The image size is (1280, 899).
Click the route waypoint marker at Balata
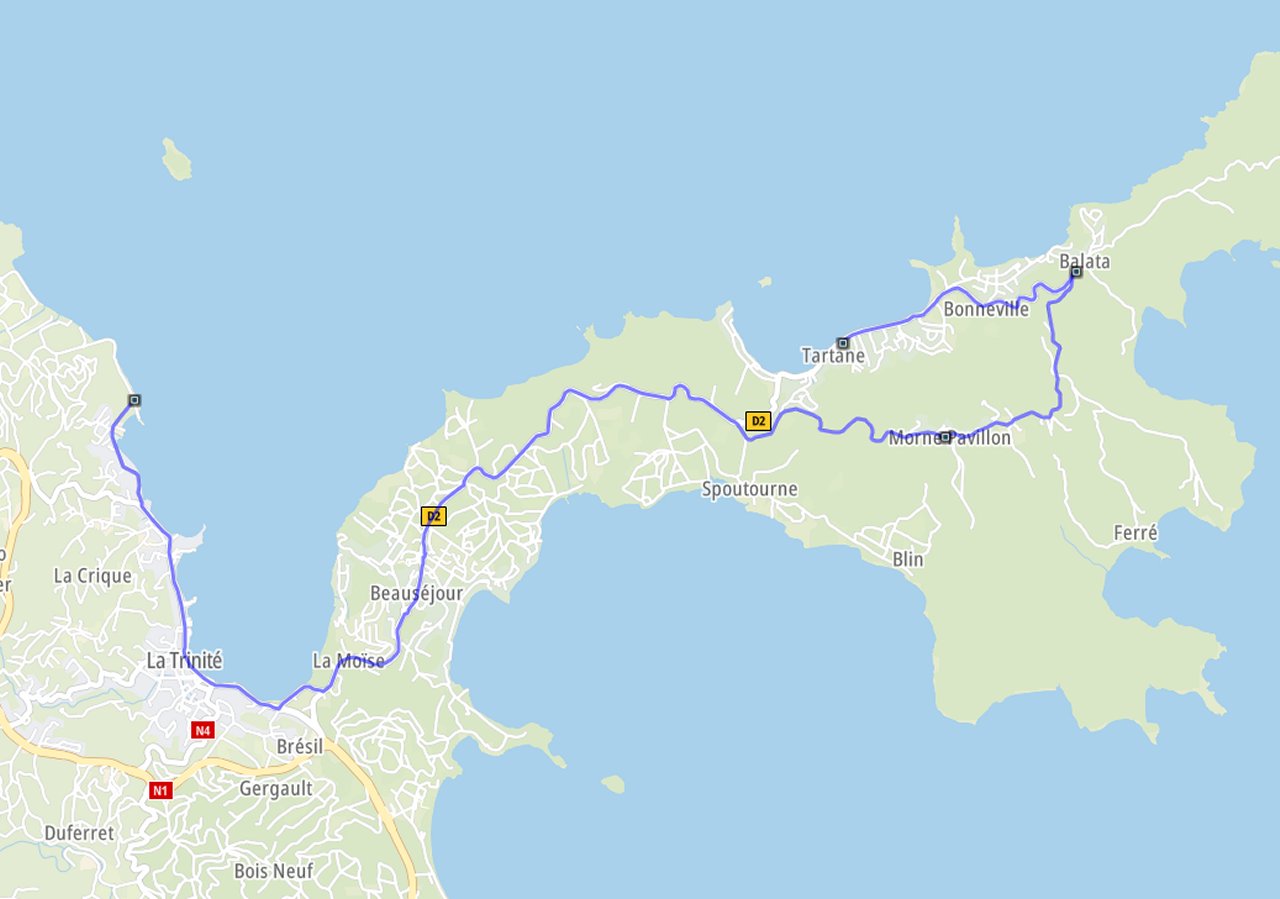pyautogui.click(x=1076, y=271)
